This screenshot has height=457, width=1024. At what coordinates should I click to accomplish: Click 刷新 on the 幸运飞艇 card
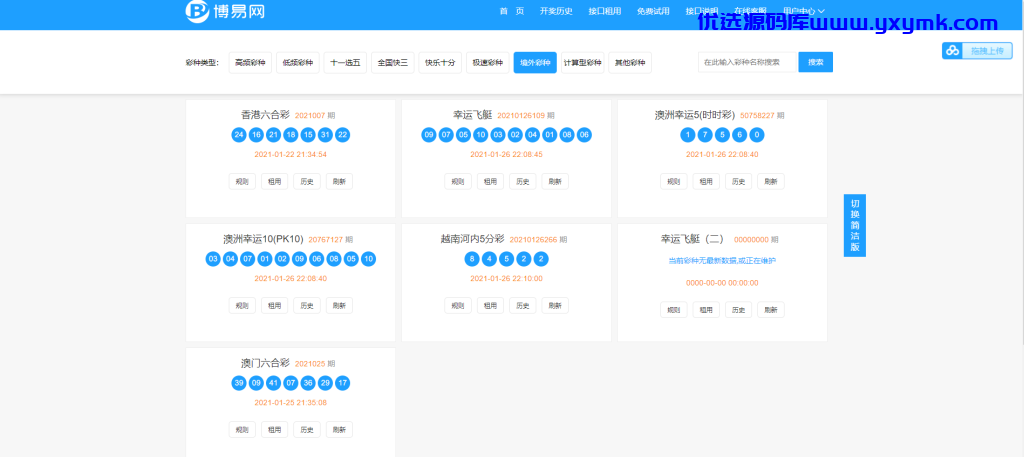pos(555,181)
